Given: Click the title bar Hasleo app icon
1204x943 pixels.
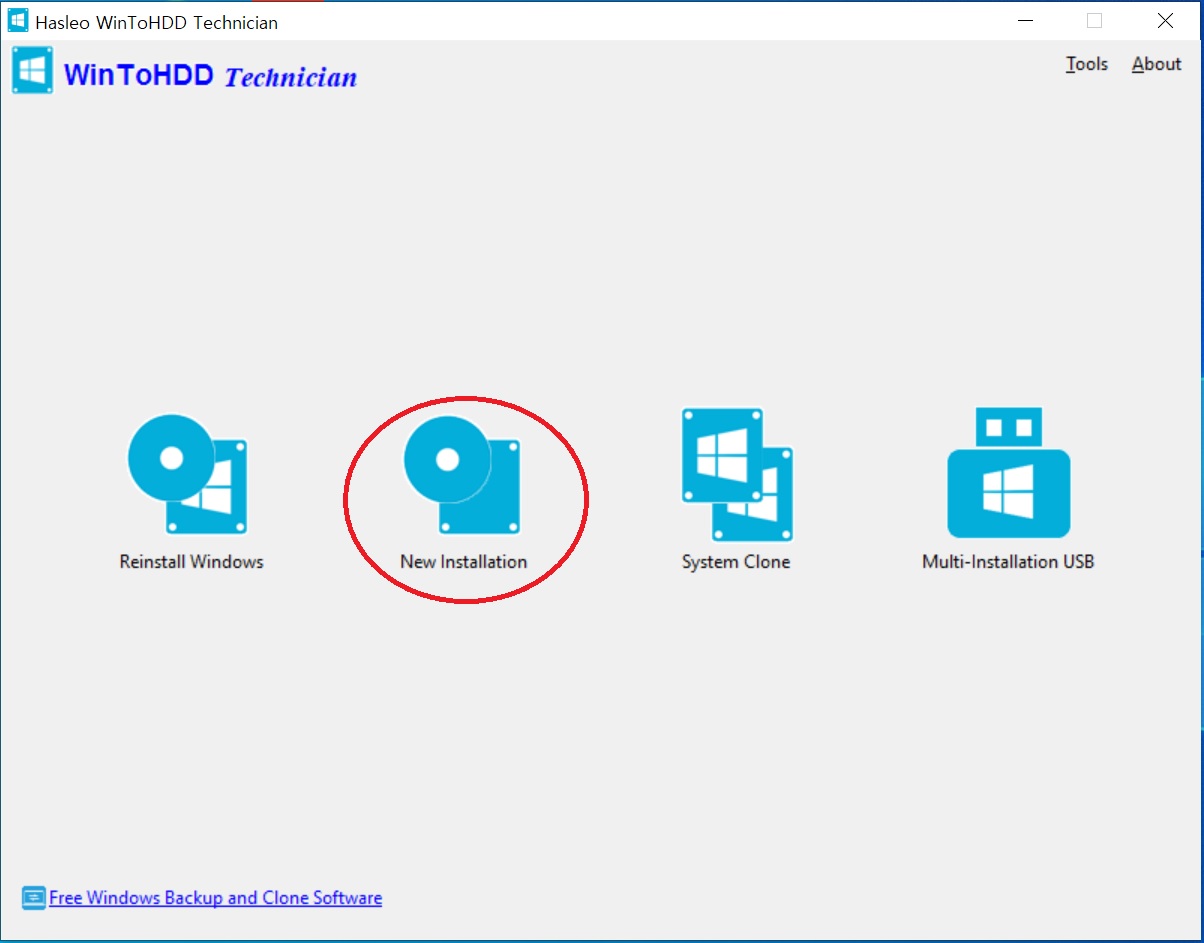Looking at the screenshot, I should pyautogui.click(x=18, y=21).
